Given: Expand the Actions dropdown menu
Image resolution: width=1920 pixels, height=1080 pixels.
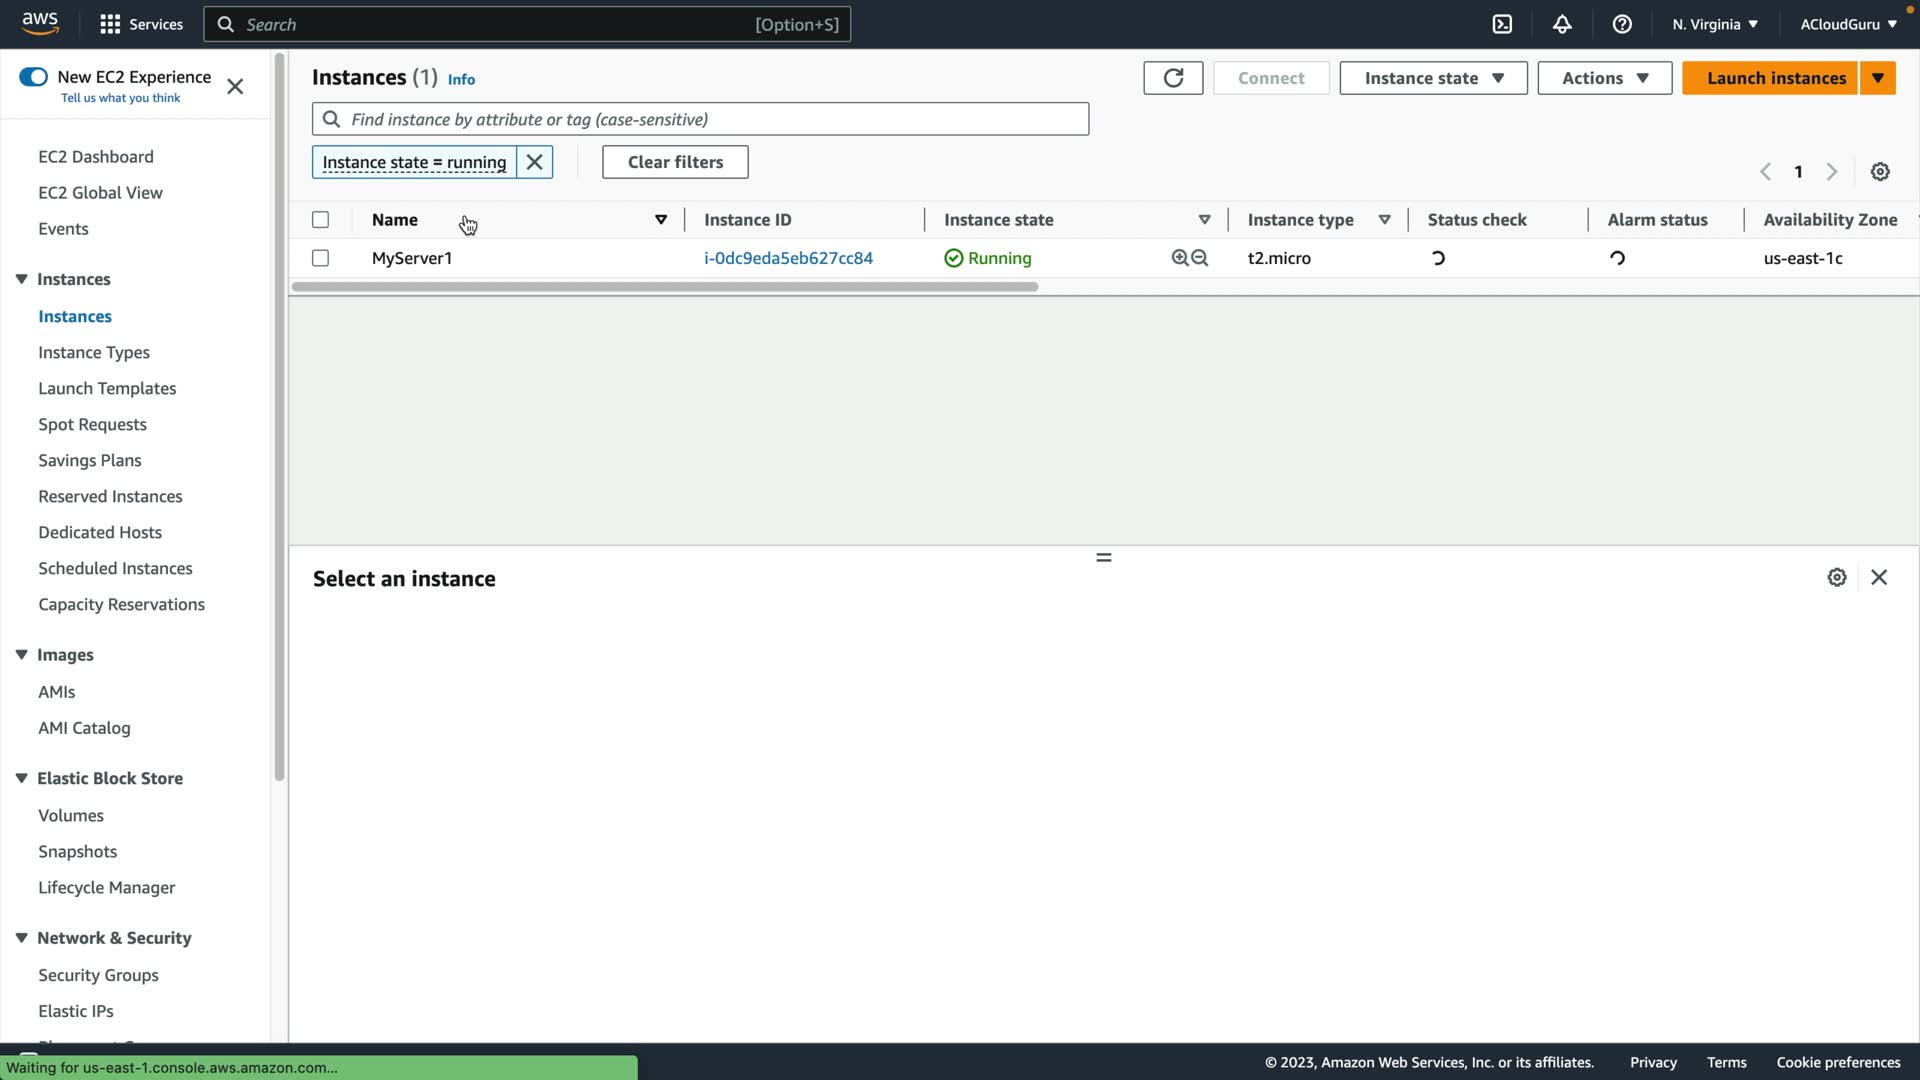Looking at the screenshot, I should [x=1604, y=78].
